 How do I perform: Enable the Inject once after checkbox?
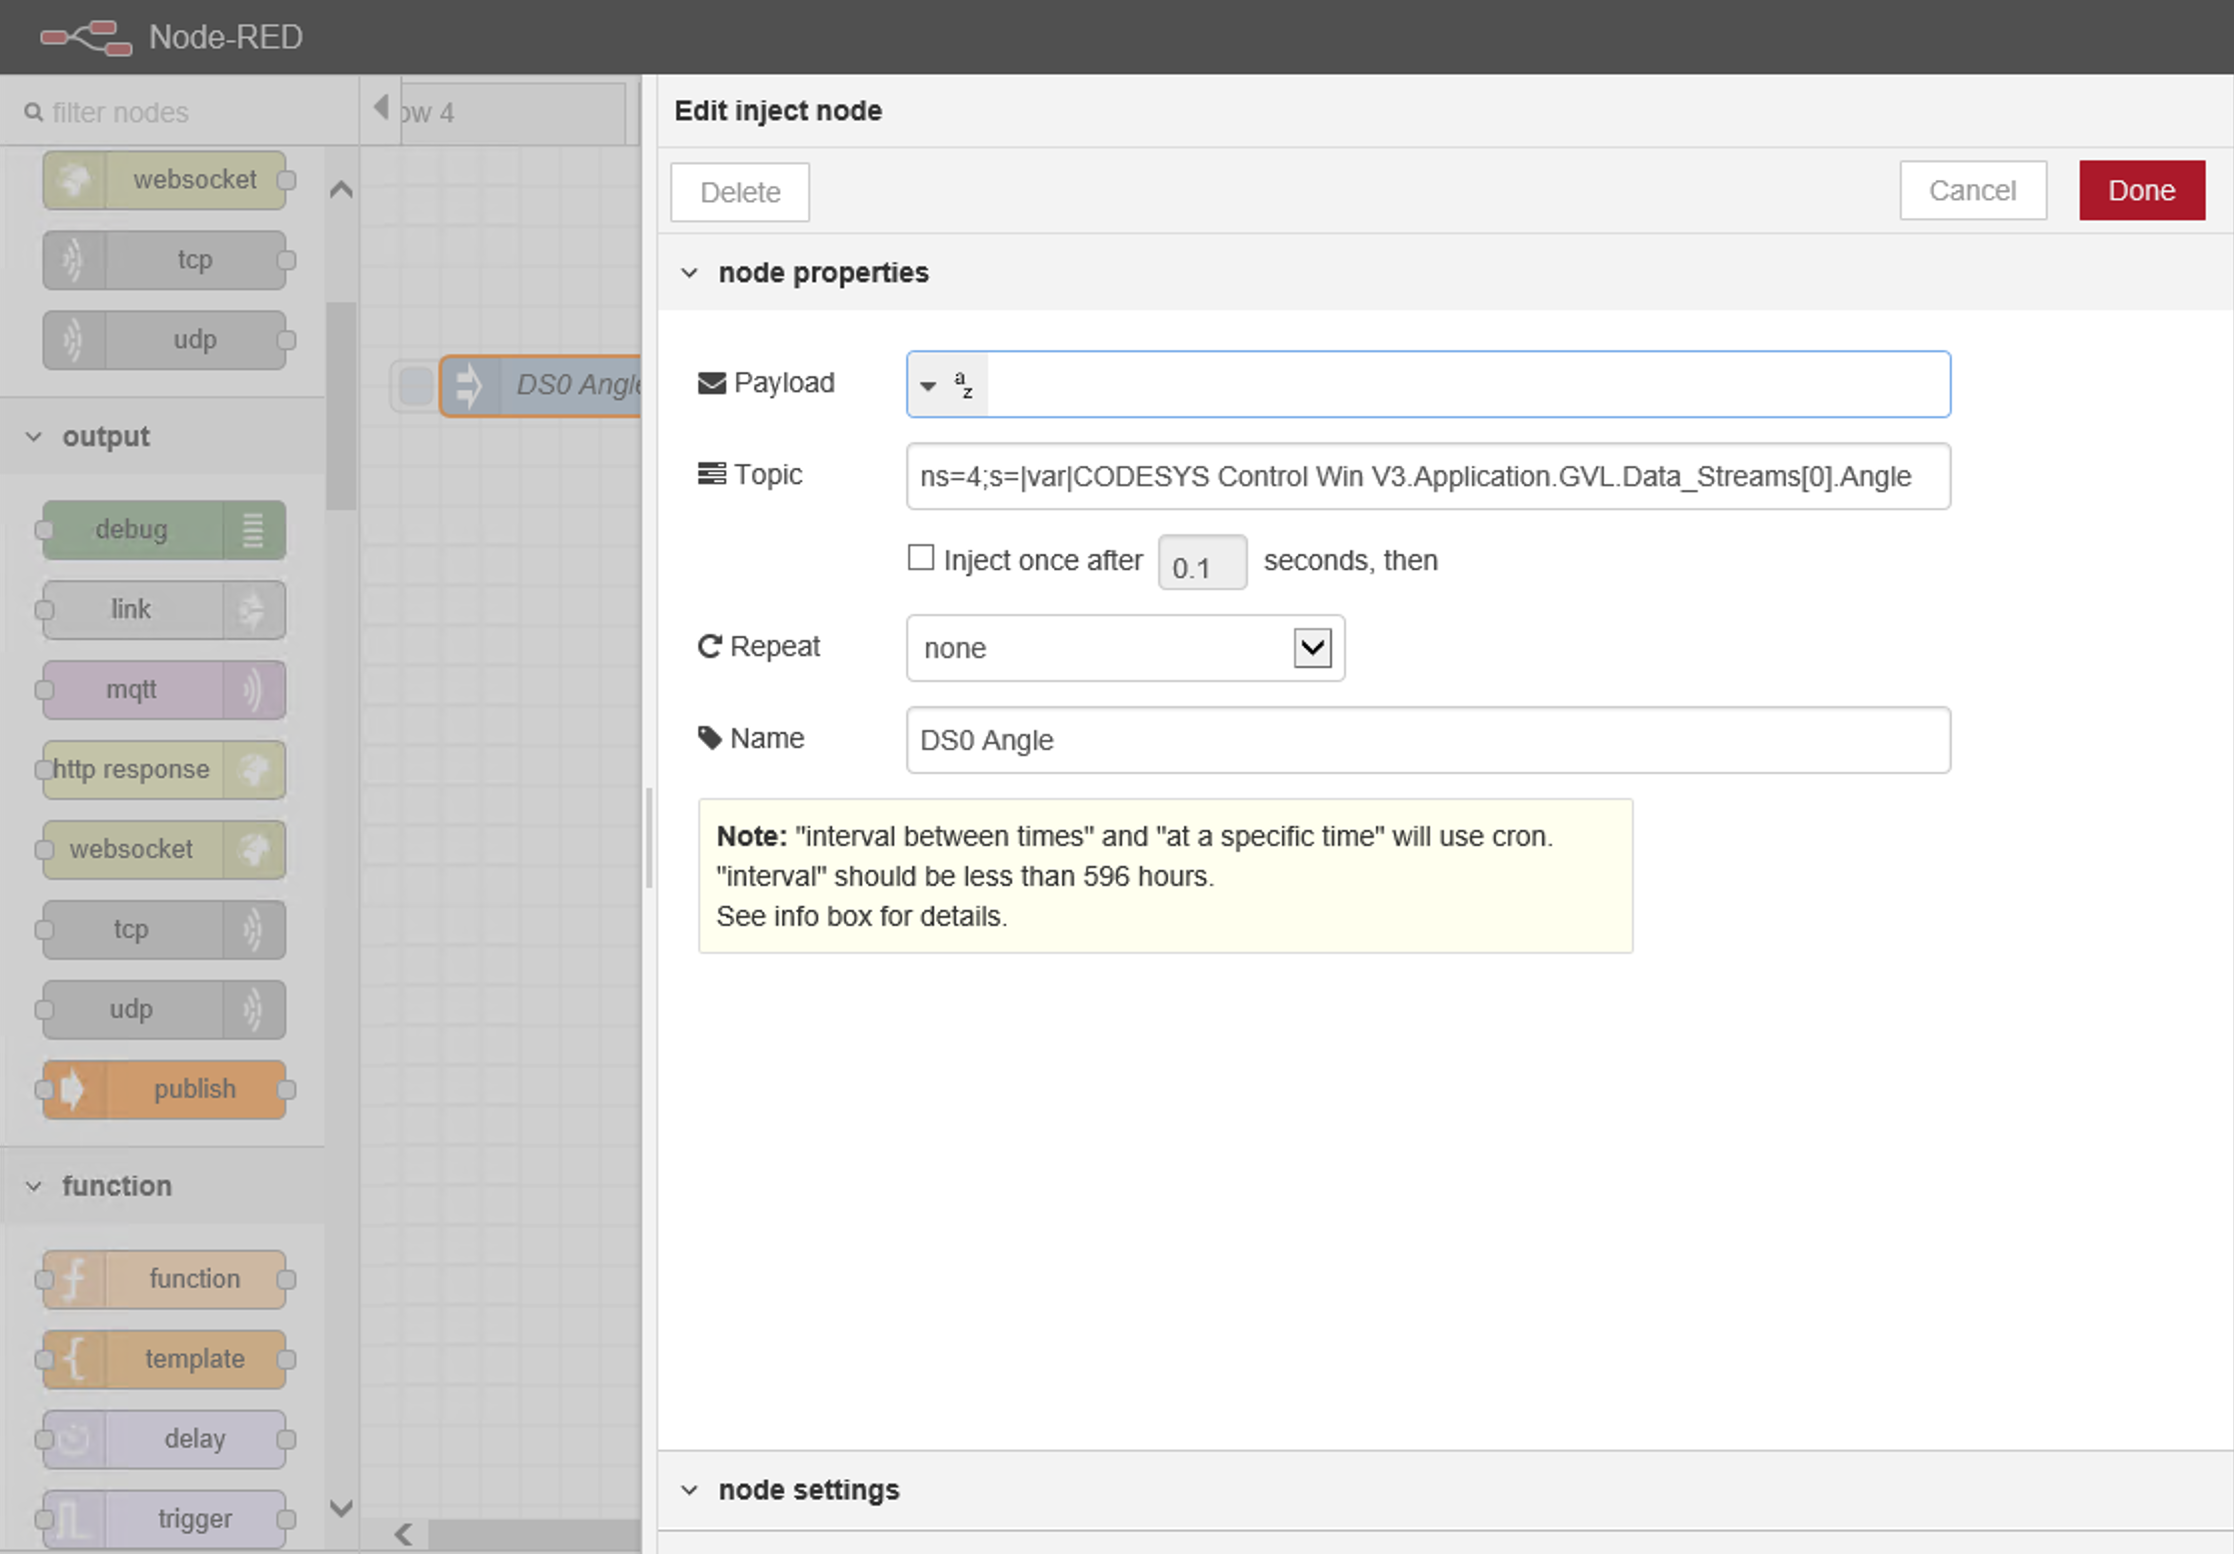920,558
